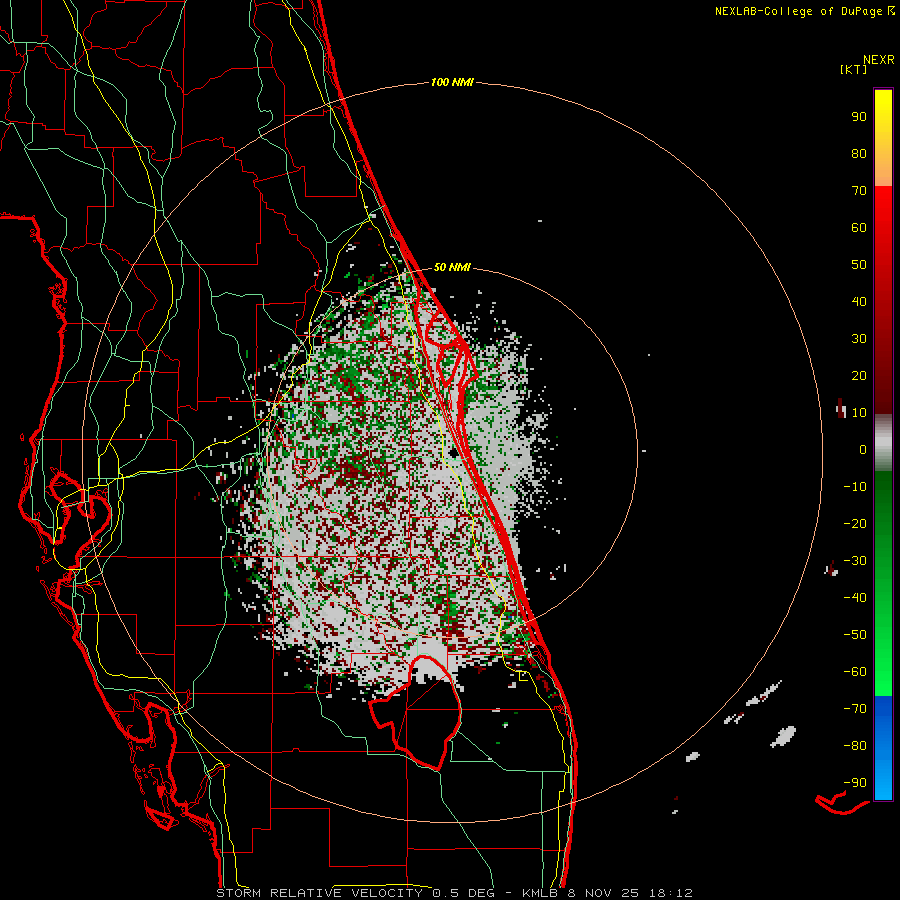This screenshot has height=900, width=900.
Task: Click the 30 value on the velocity scale
Action: [859, 339]
